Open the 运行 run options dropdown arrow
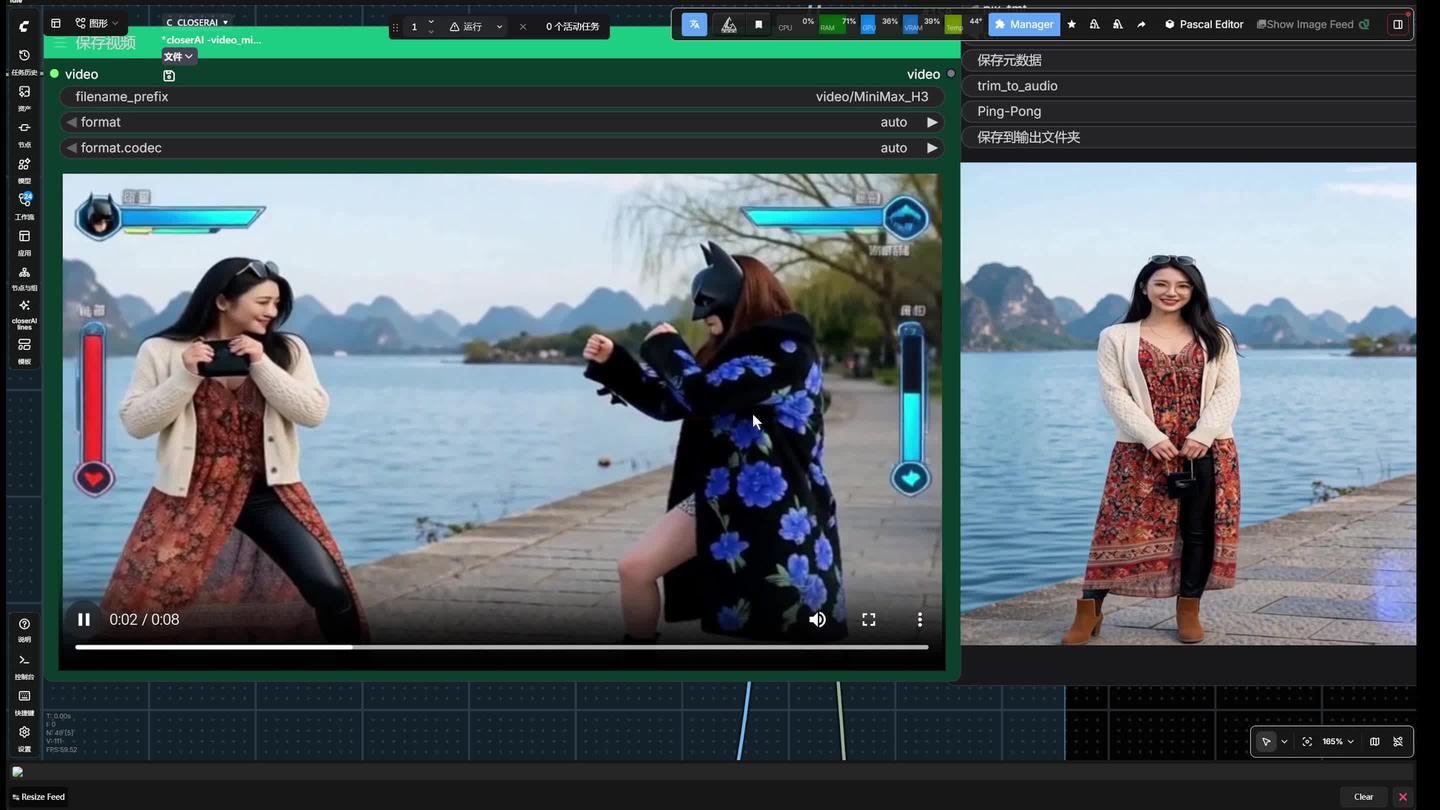The height and width of the screenshot is (810, 1440). click(499, 27)
